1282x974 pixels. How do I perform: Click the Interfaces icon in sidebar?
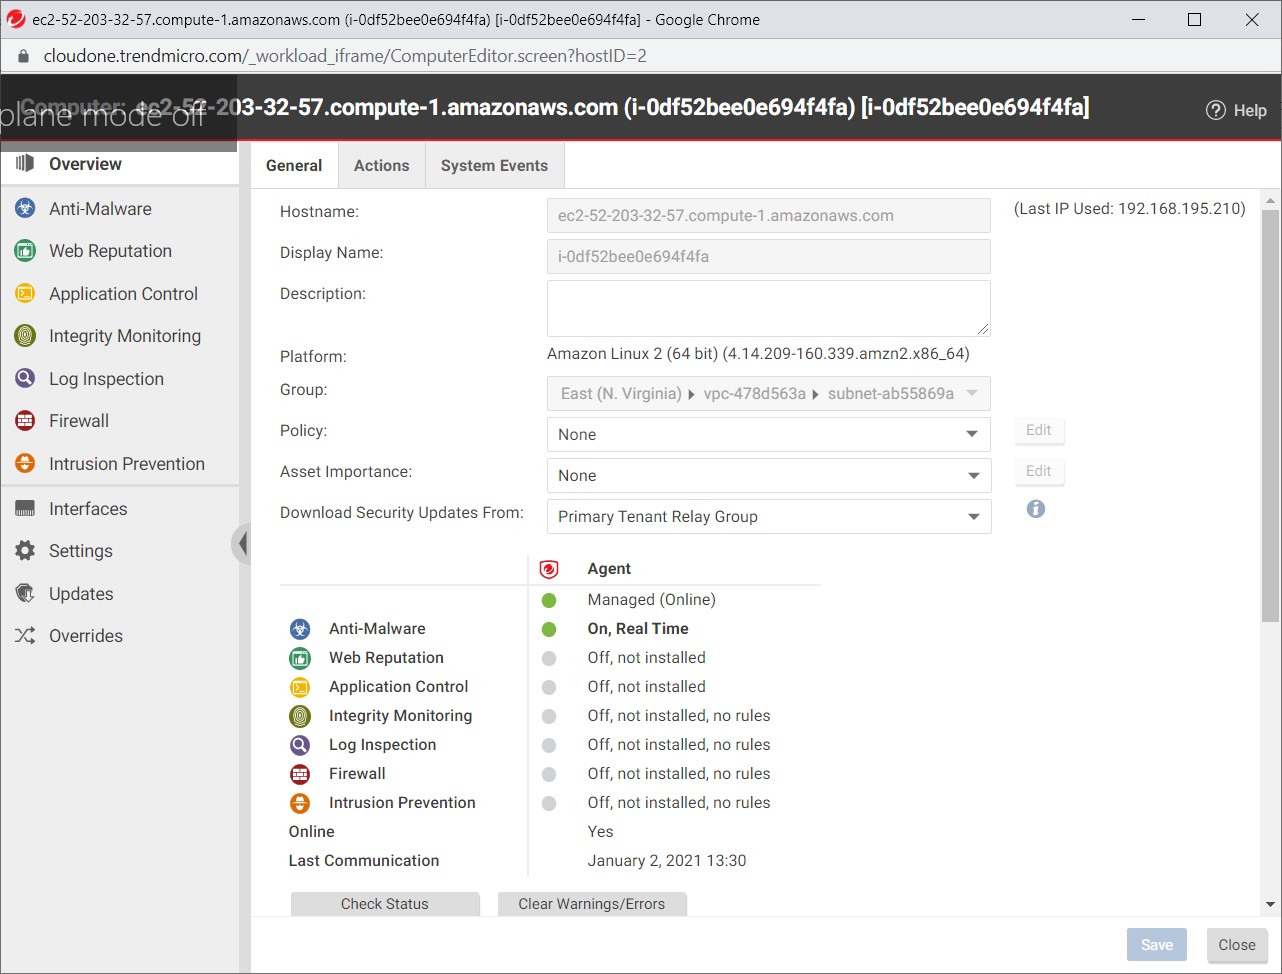click(25, 509)
